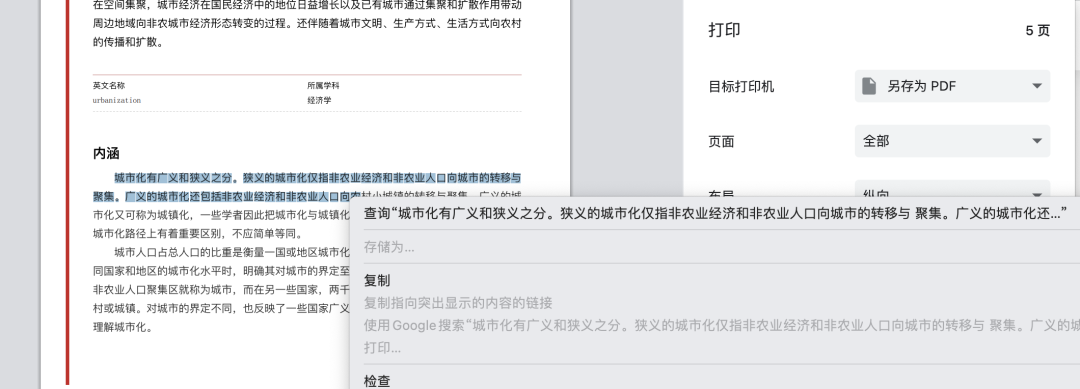Expand the 页面 dropdown showing 全部
The height and width of the screenshot is (389, 1080).
pos(952,141)
